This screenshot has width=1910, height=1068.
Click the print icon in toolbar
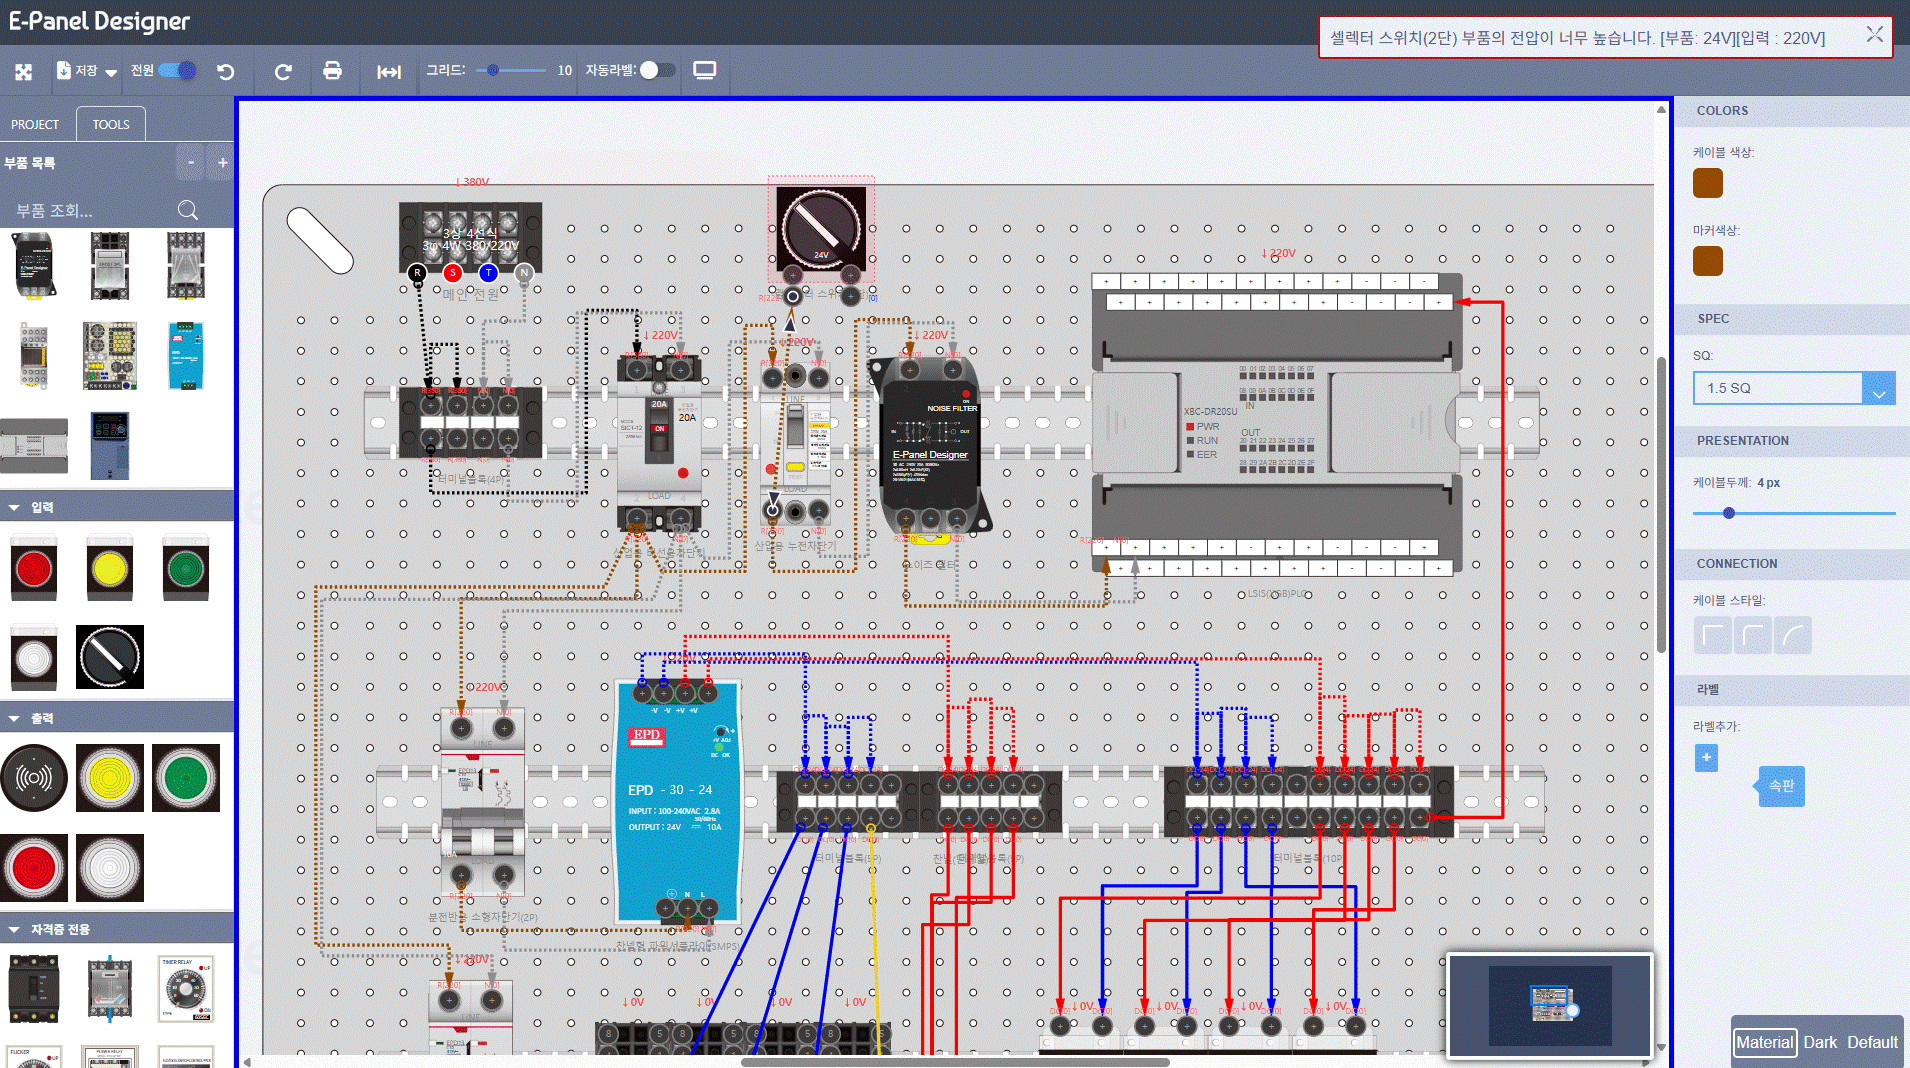[x=333, y=71]
